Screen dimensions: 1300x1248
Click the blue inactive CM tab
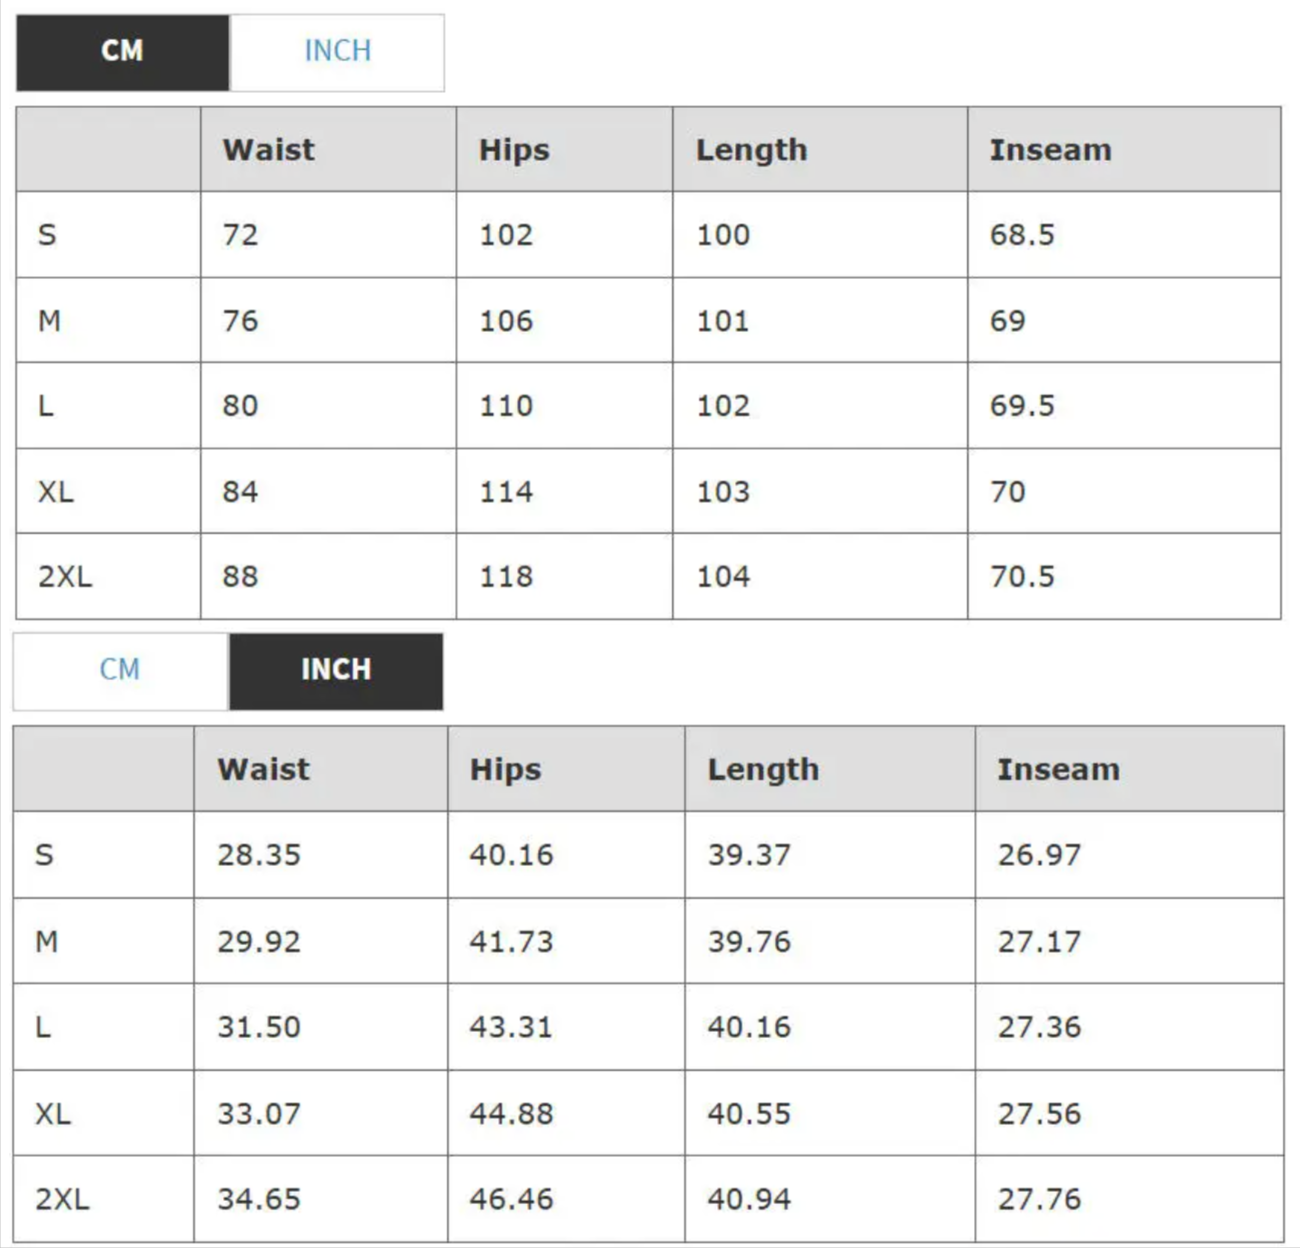click(120, 670)
